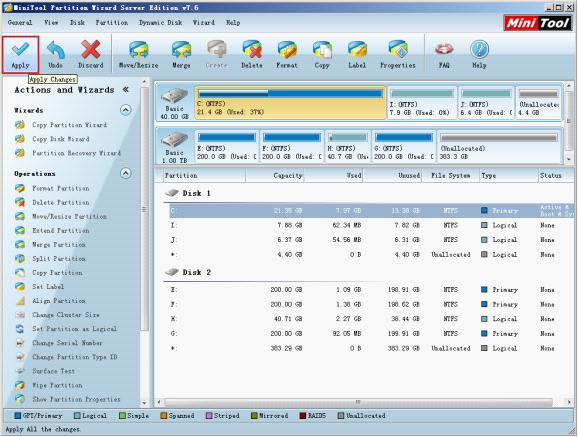Click the greyed Create toolbar icon
This screenshot has height=437, width=578.
217,50
